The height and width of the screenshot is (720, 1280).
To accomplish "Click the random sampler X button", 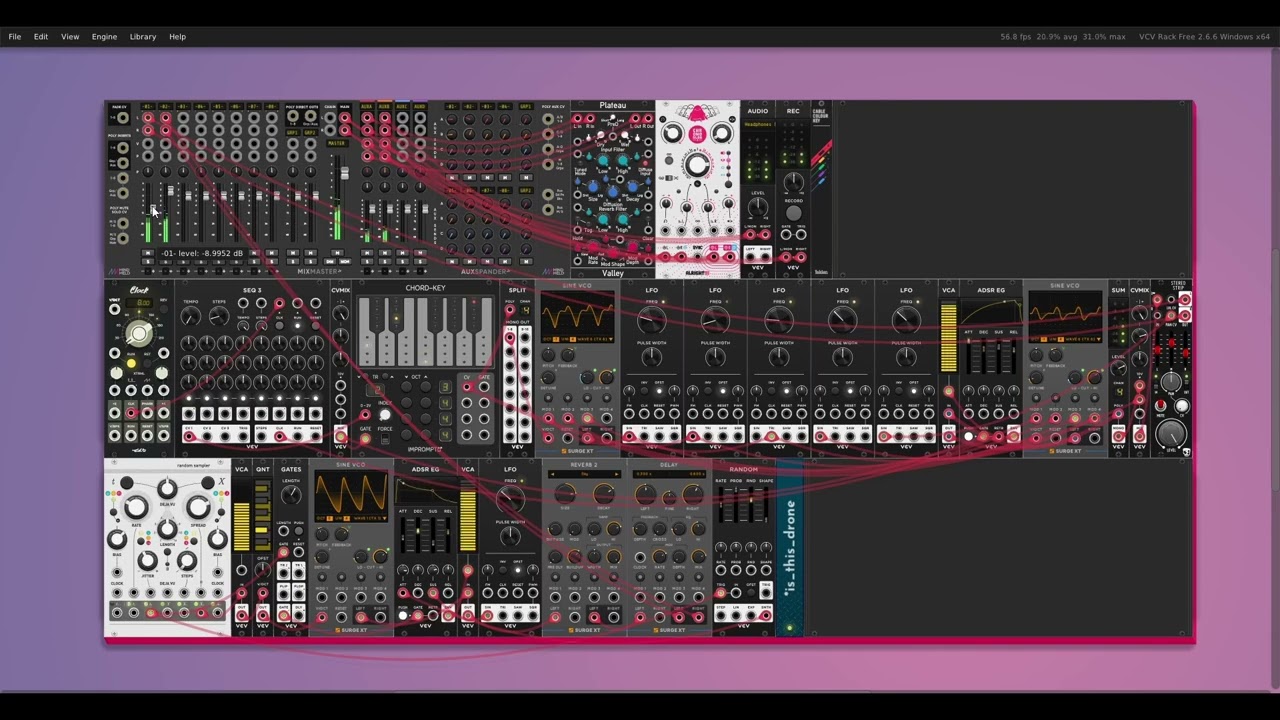I will [x=207, y=482].
